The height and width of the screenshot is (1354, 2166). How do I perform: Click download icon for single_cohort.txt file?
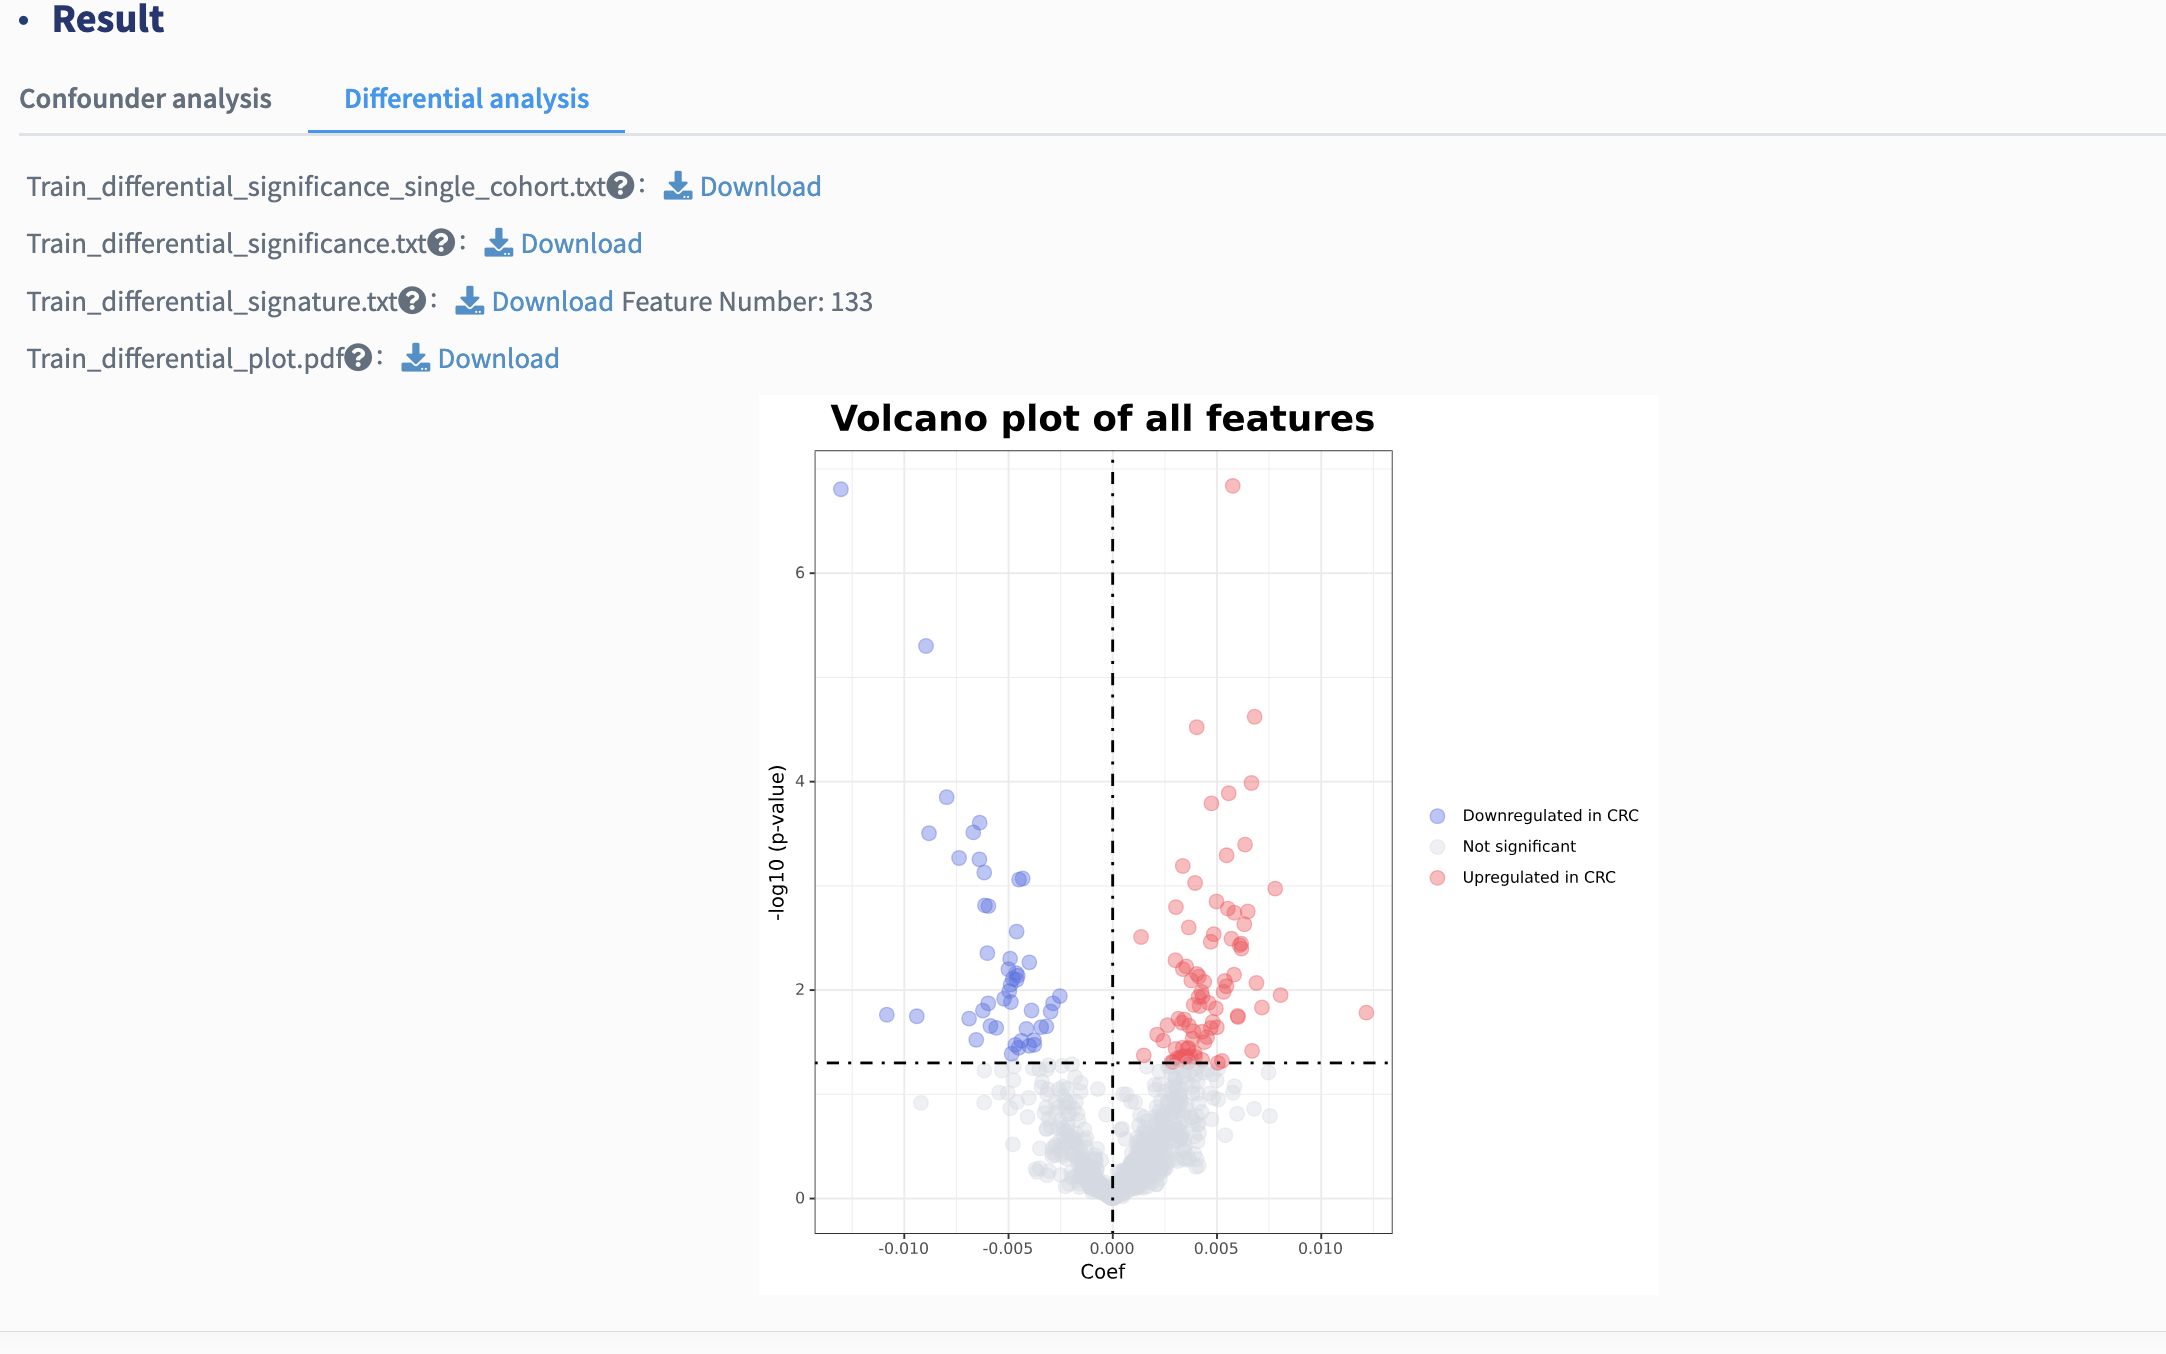tap(678, 186)
